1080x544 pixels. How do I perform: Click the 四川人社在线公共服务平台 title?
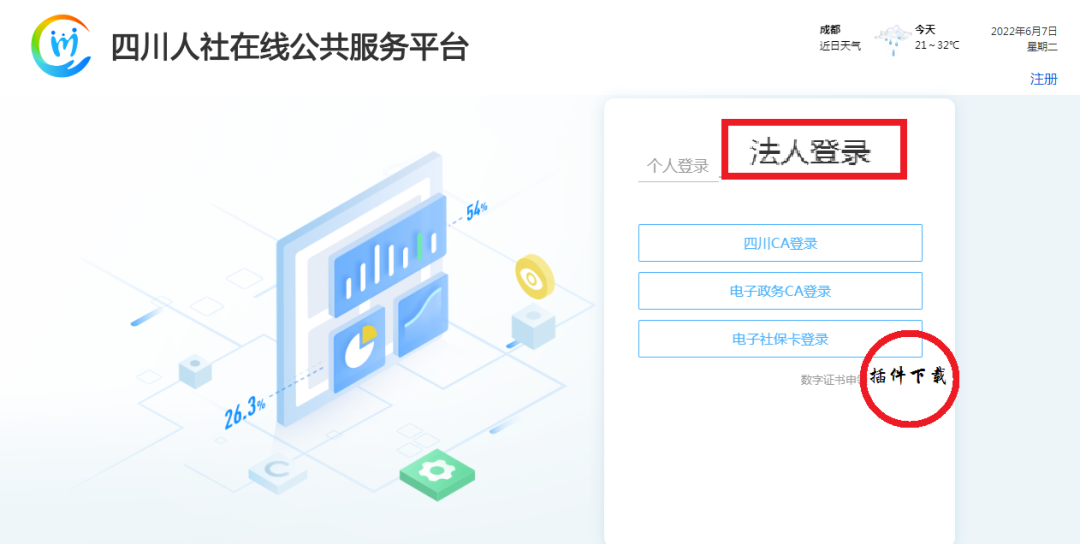click(290, 47)
